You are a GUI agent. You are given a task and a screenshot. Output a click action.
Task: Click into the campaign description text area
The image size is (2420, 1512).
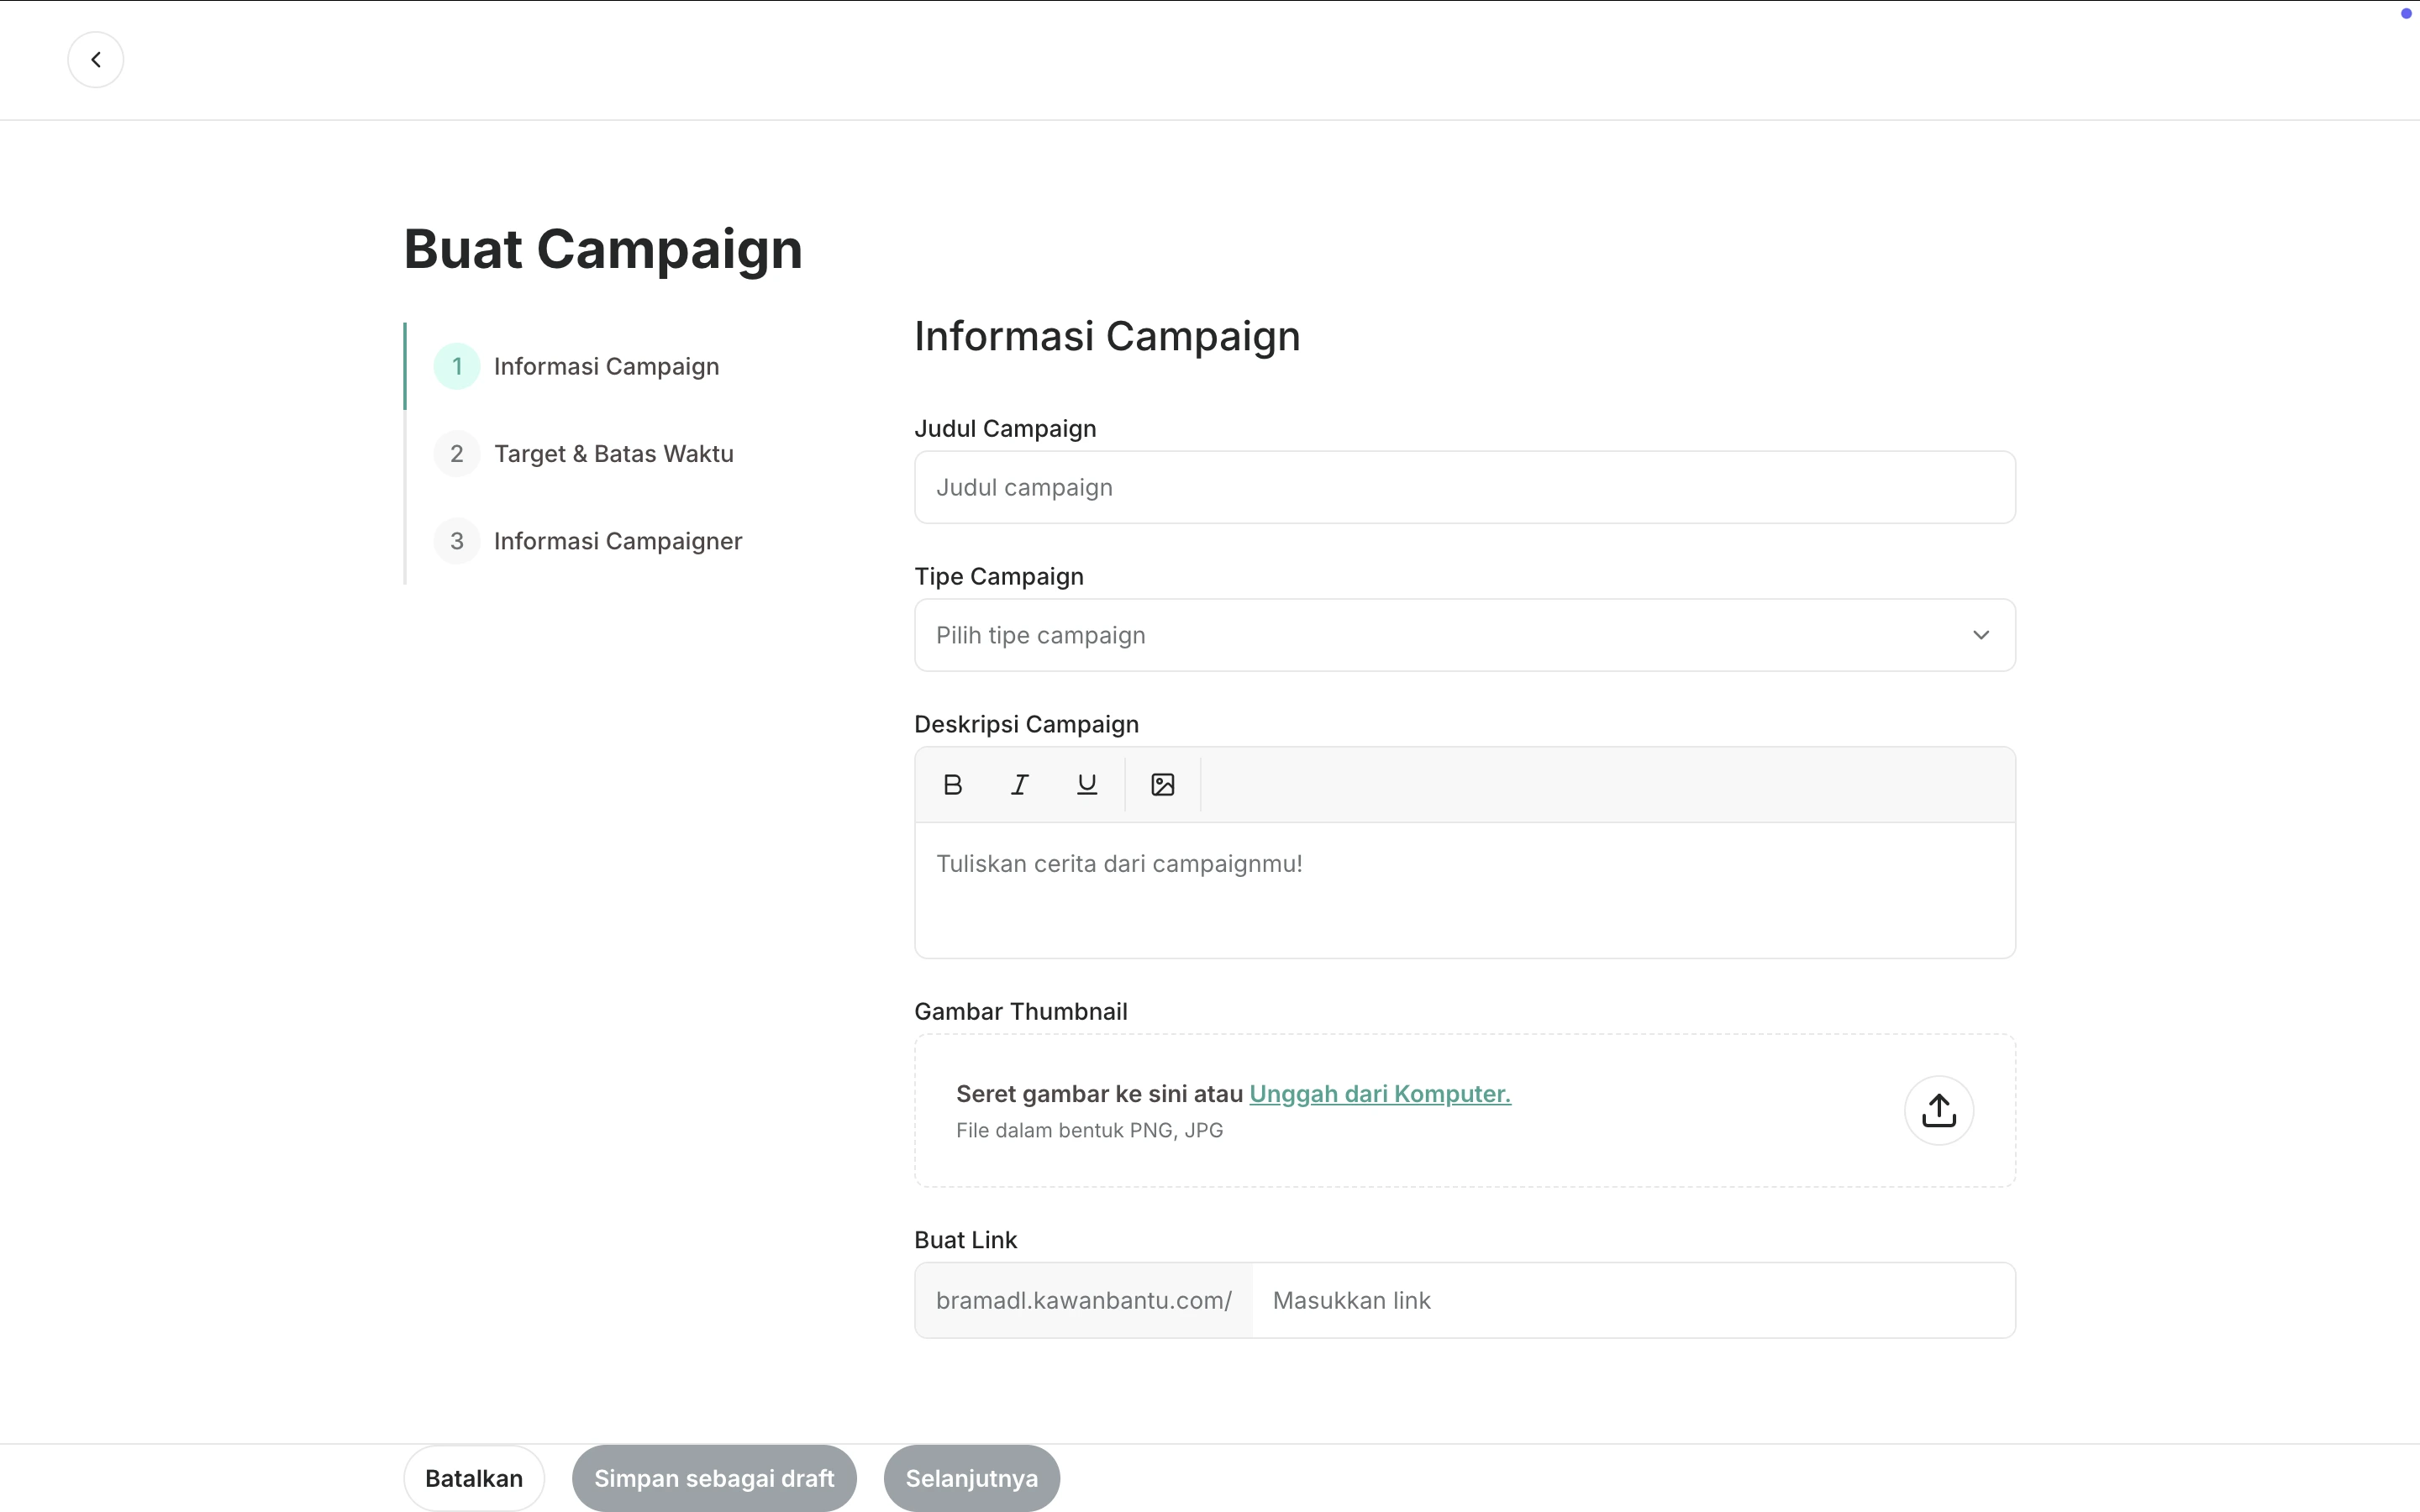(x=1465, y=890)
